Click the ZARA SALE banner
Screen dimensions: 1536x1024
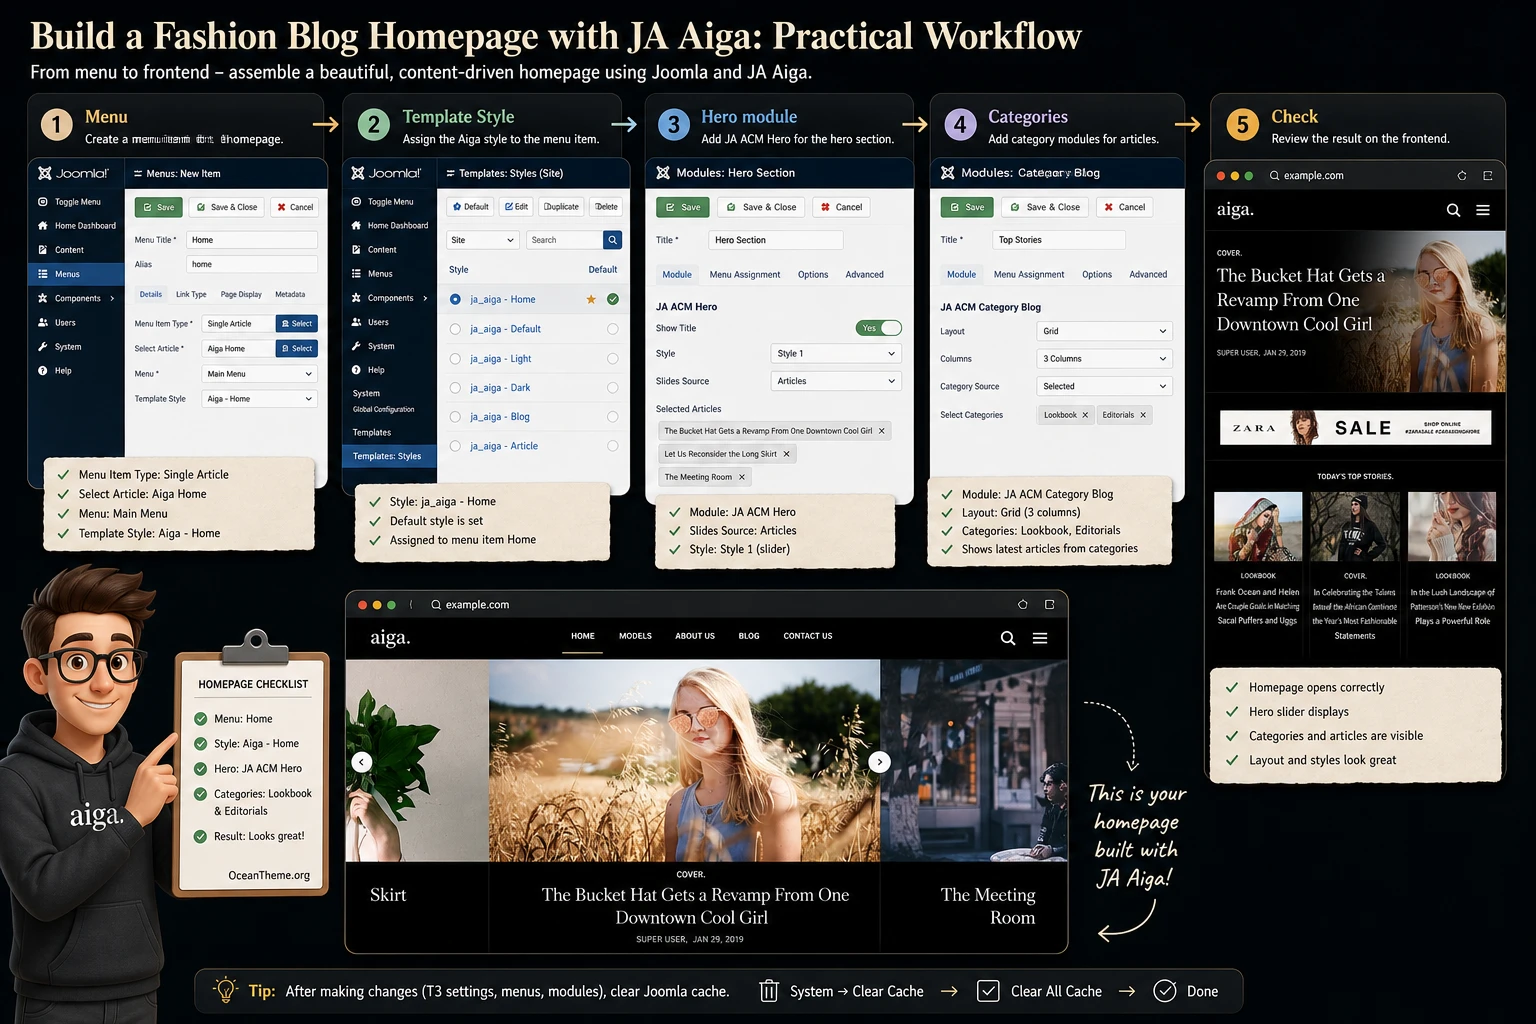1355,427
